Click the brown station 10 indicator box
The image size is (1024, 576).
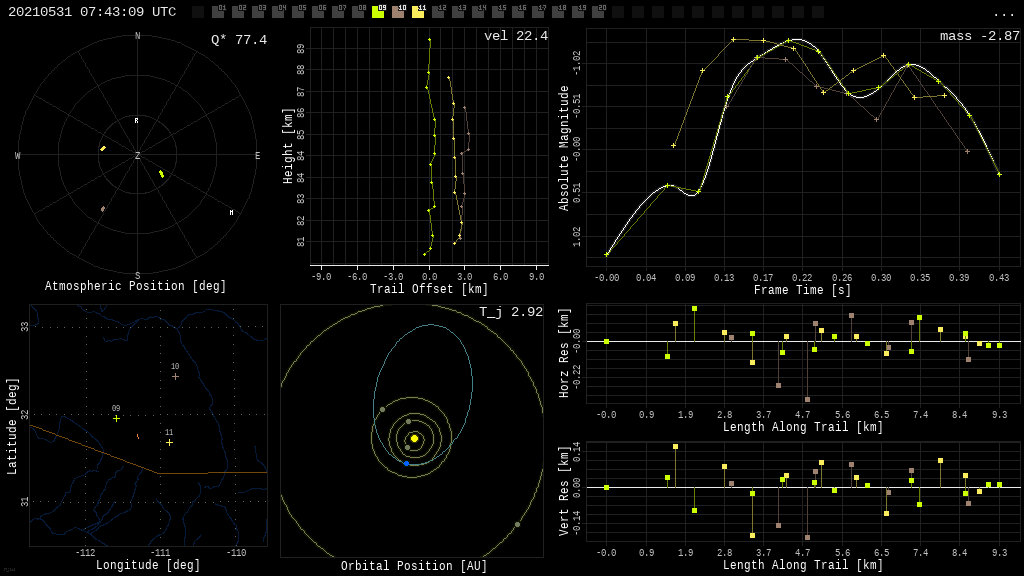pos(398,12)
